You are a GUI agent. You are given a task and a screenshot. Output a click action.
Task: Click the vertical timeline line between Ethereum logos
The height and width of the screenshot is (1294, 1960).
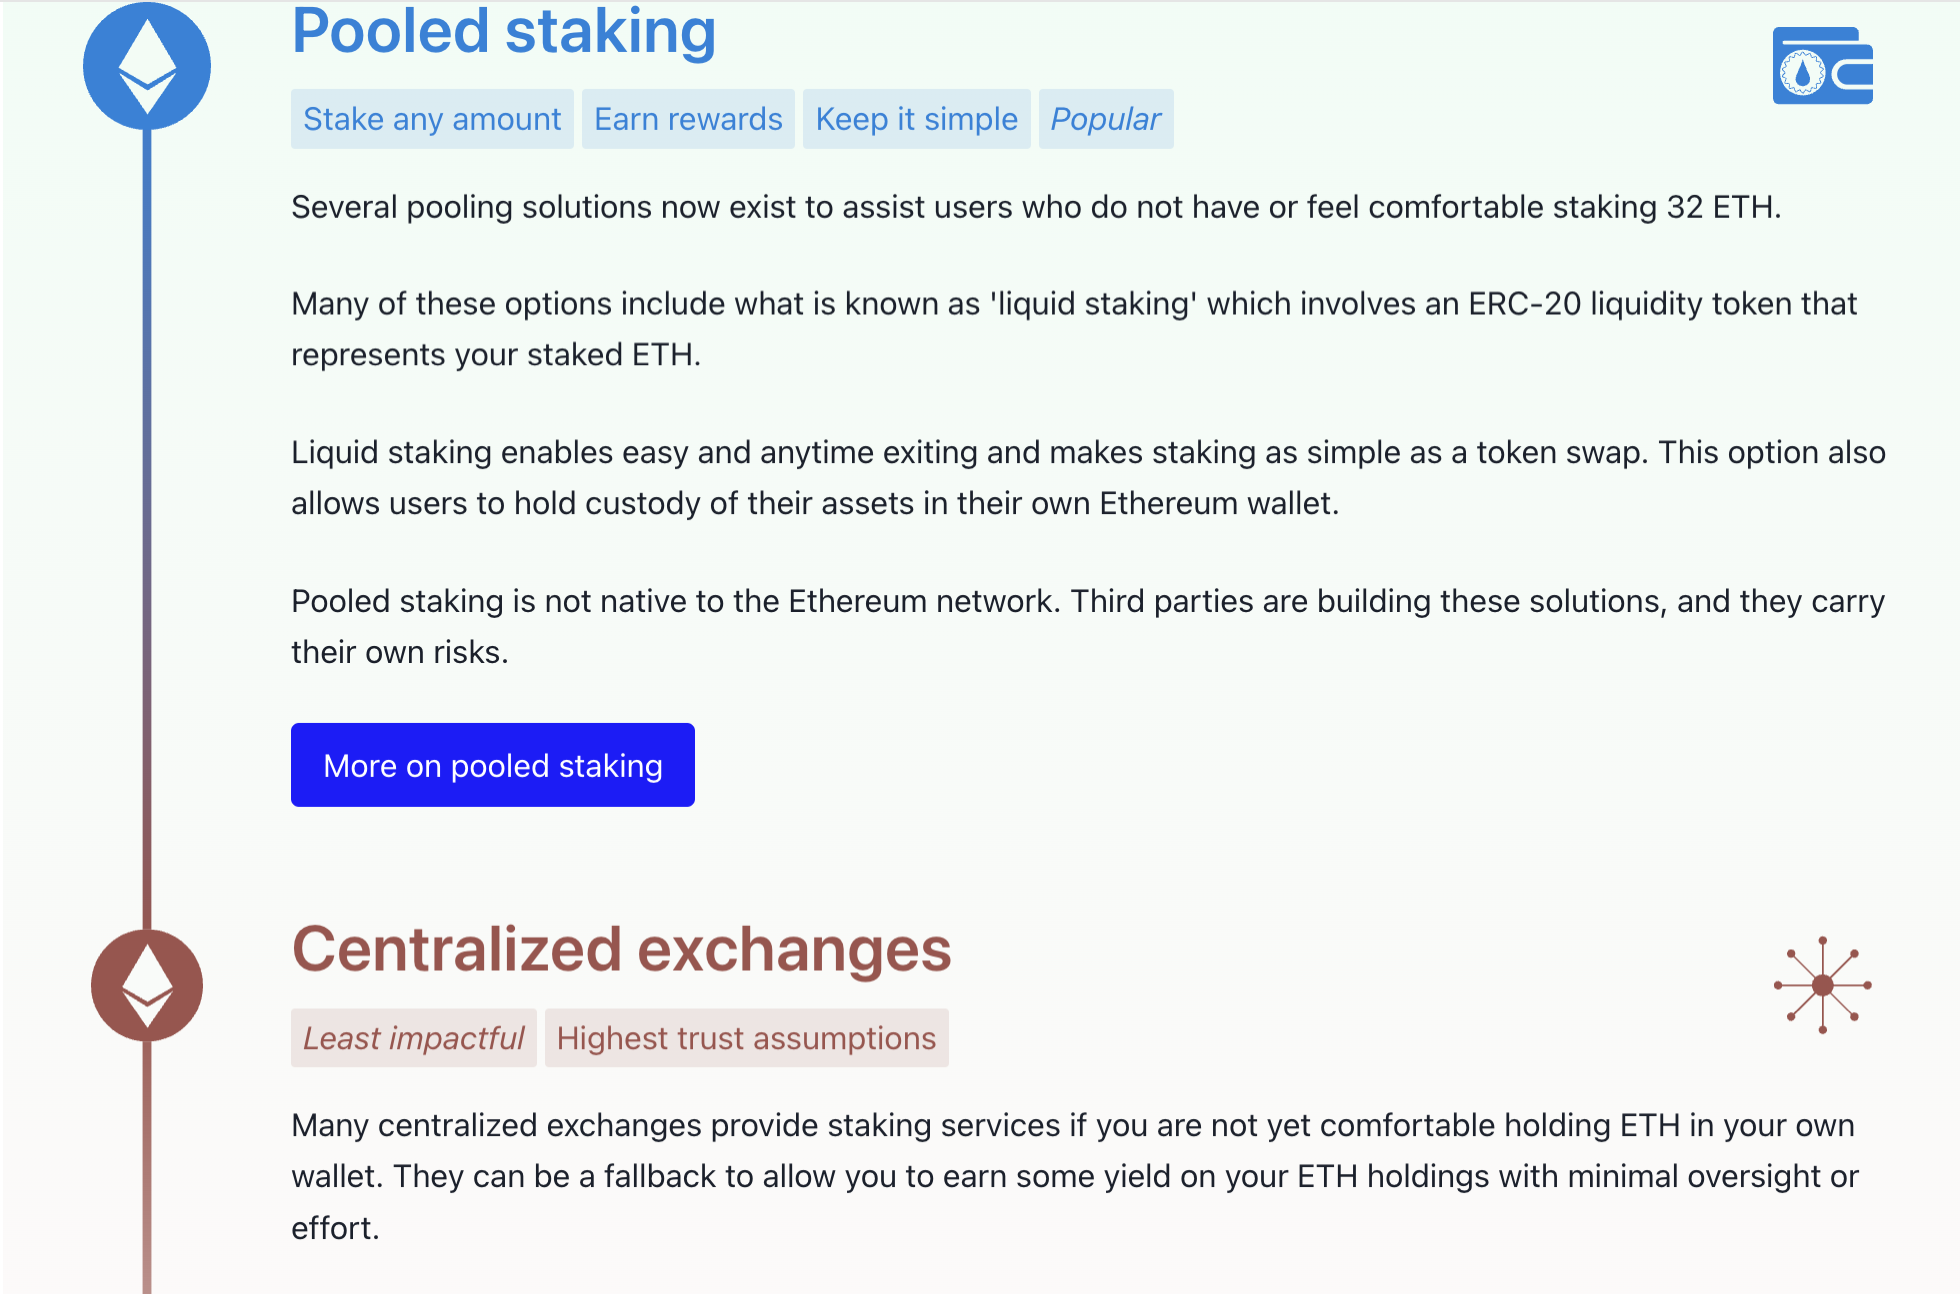coord(147,530)
